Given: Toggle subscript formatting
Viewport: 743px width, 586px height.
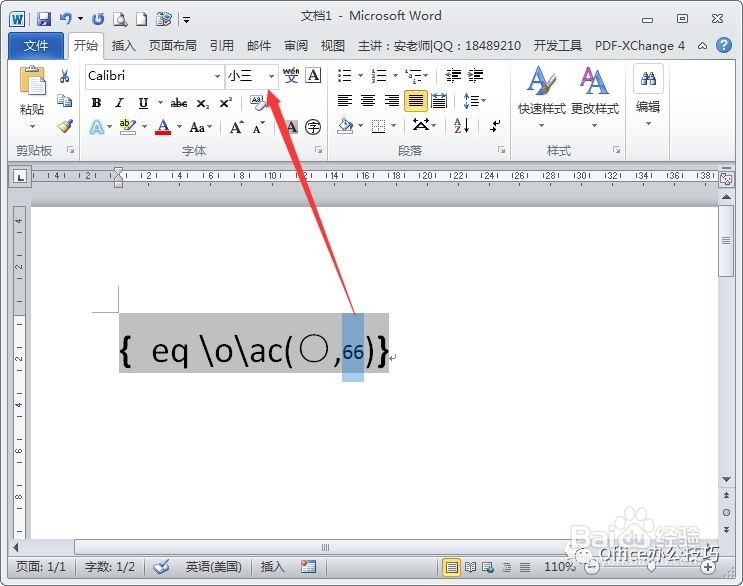Looking at the screenshot, I should pos(203,103).
